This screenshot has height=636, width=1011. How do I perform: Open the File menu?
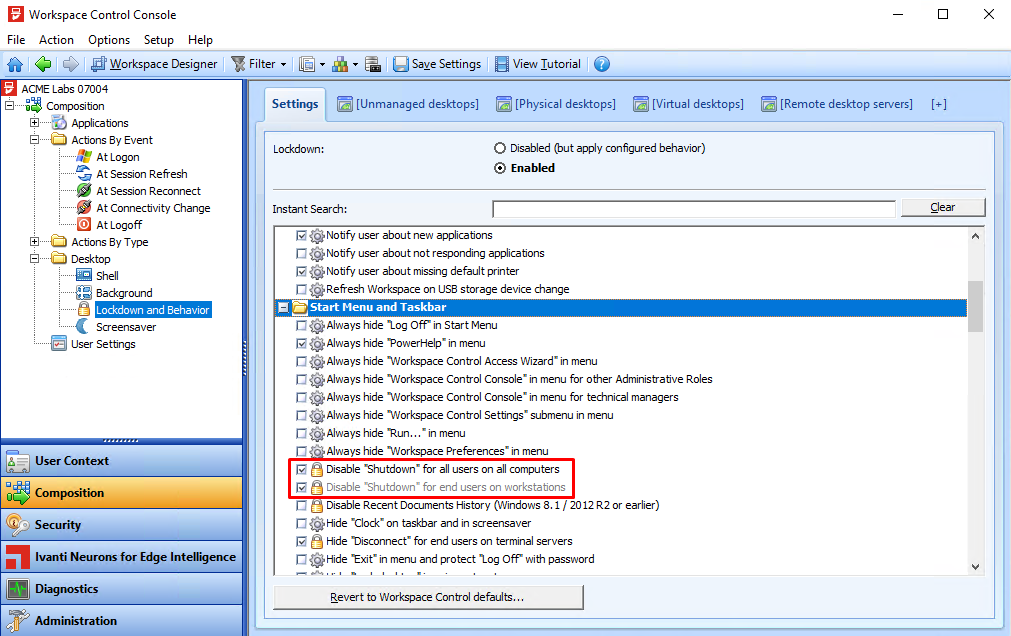[16, 40]
